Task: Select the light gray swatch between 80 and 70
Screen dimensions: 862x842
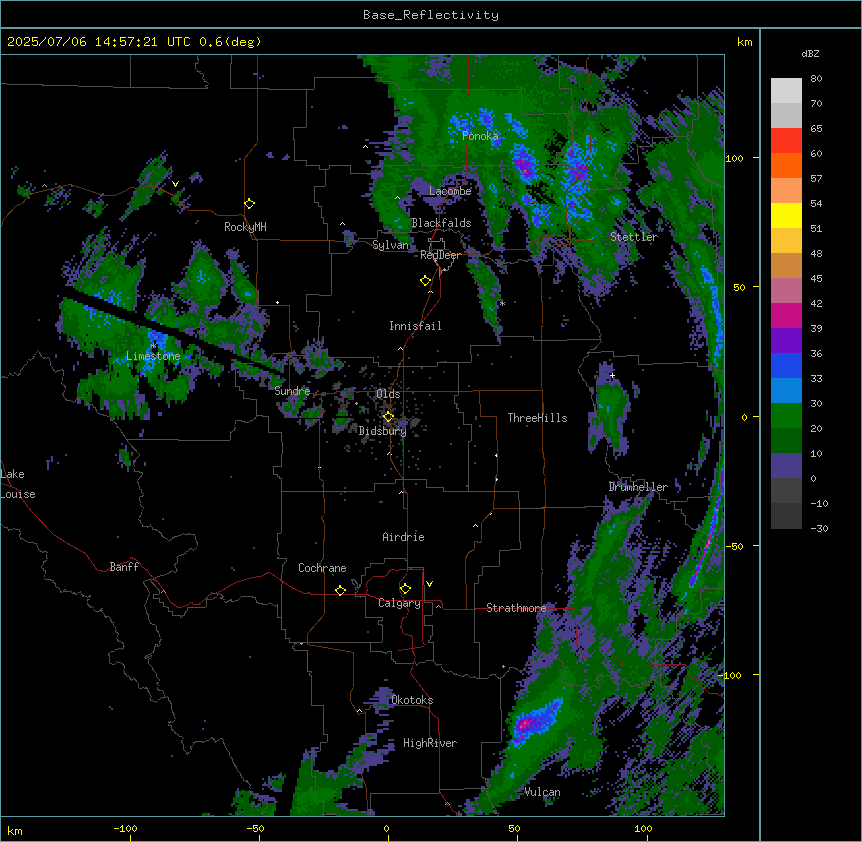Action: coord(786,91)
